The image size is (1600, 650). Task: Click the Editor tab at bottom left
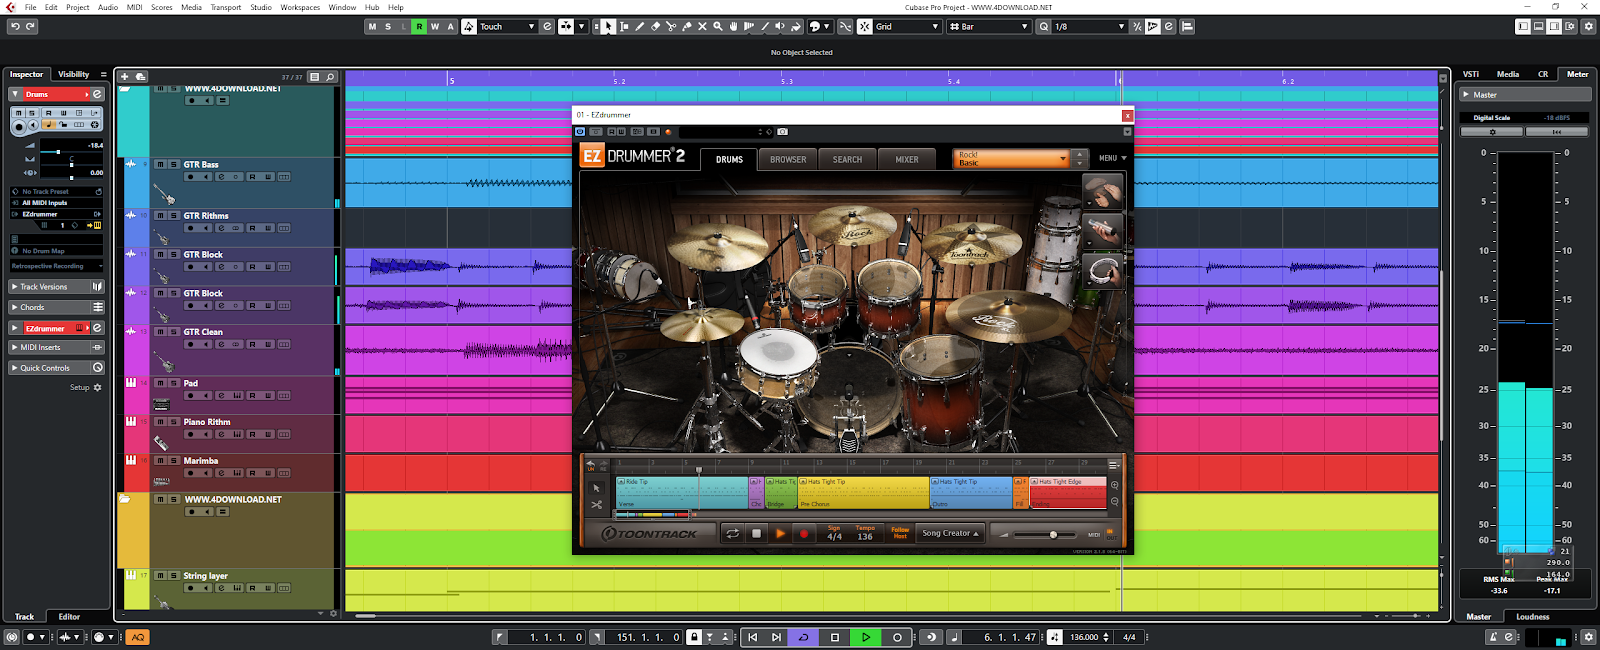[x=69, y=617]
